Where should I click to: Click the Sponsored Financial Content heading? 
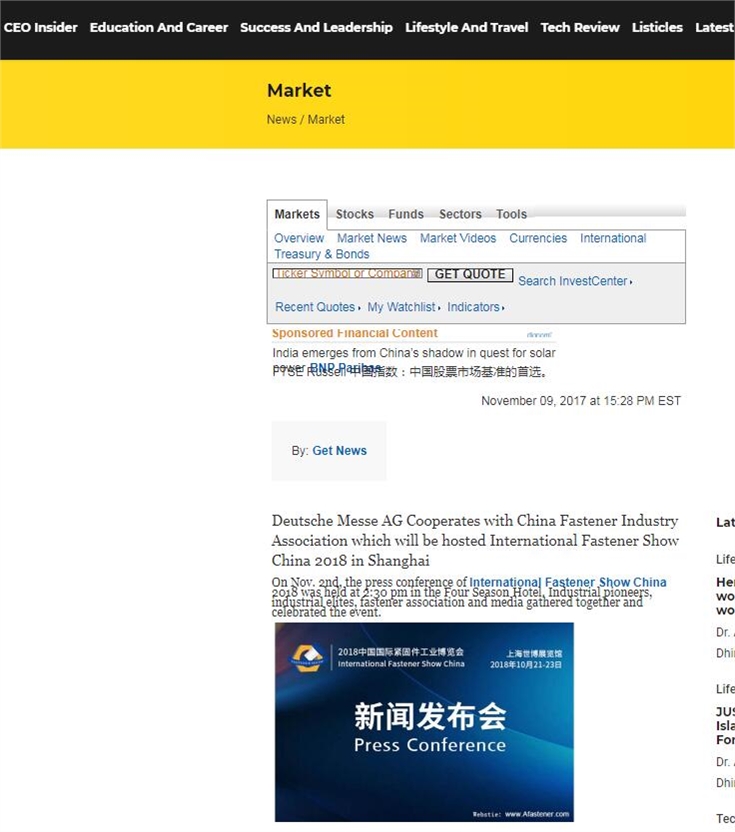[x=354, y=333]
